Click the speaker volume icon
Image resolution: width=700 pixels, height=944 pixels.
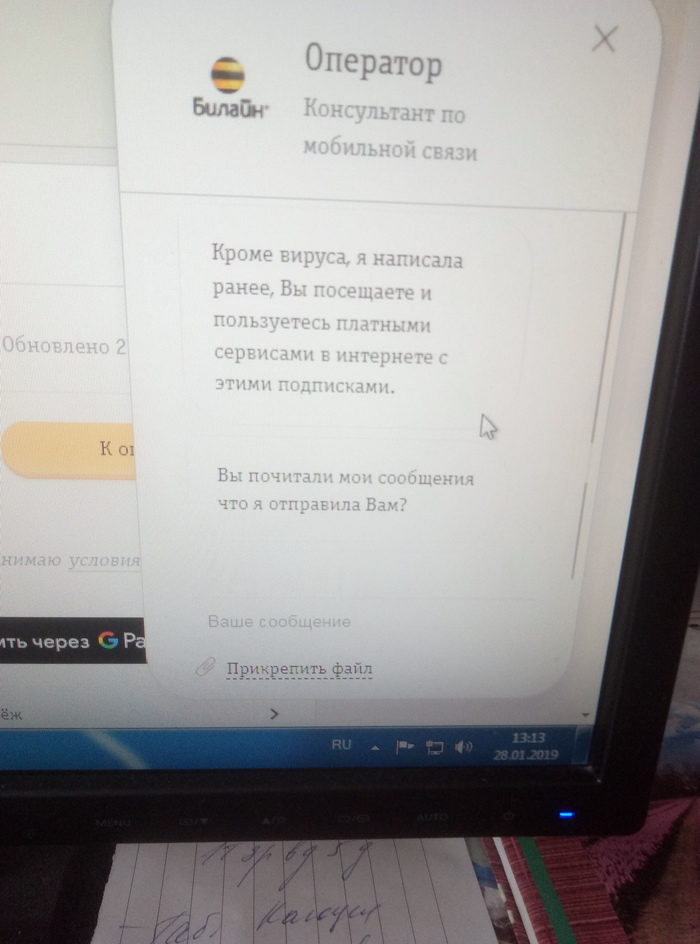[x=463, y=748]
